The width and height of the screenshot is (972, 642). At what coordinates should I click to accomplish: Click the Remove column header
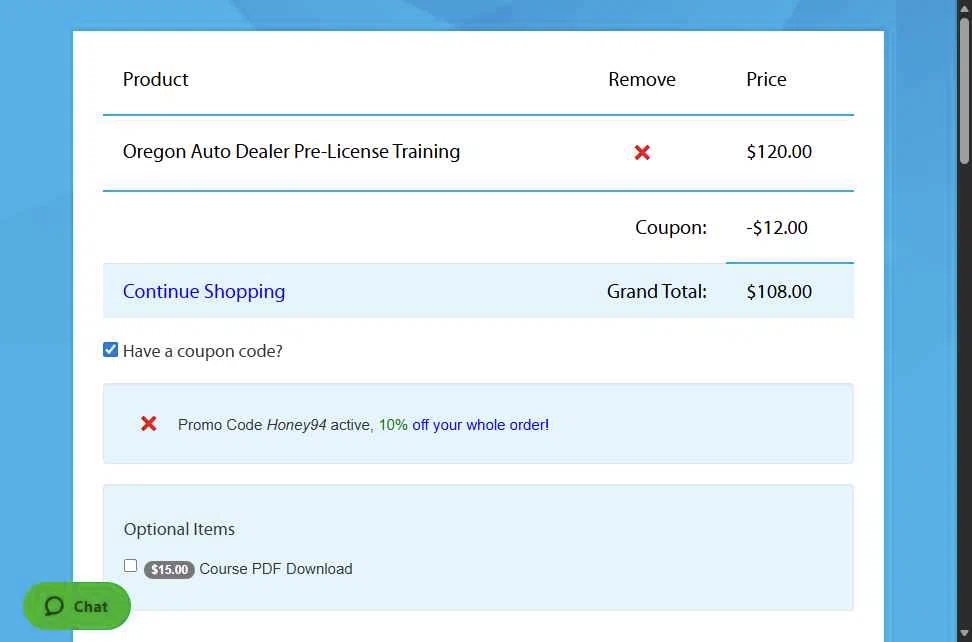[642, 79]
